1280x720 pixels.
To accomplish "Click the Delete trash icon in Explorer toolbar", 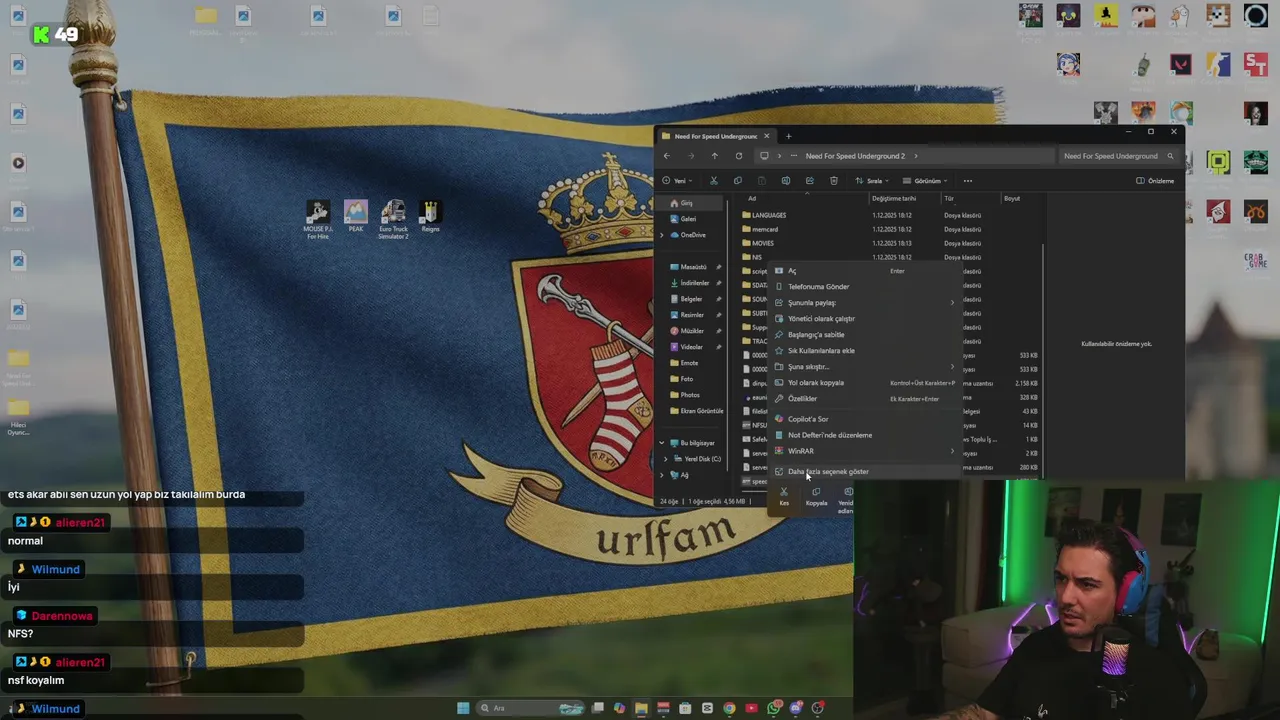I will (x=834, y=181).
